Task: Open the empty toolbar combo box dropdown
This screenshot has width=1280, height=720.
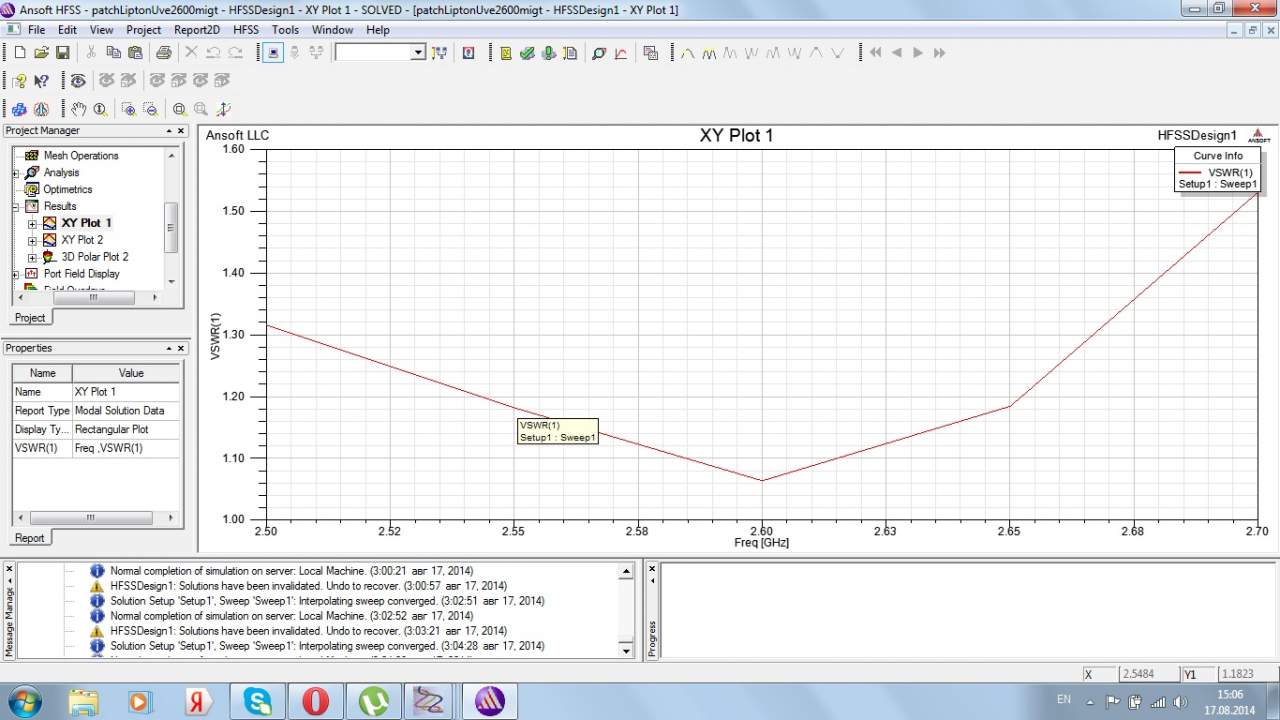Action: click(418, 53)
